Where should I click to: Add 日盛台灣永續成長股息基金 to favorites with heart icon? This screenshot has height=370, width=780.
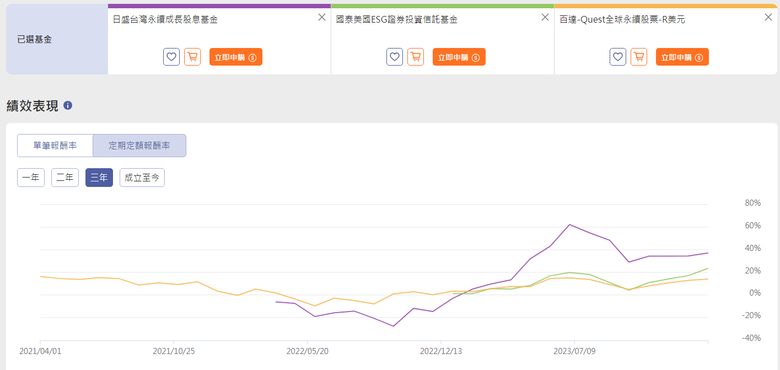171,57
